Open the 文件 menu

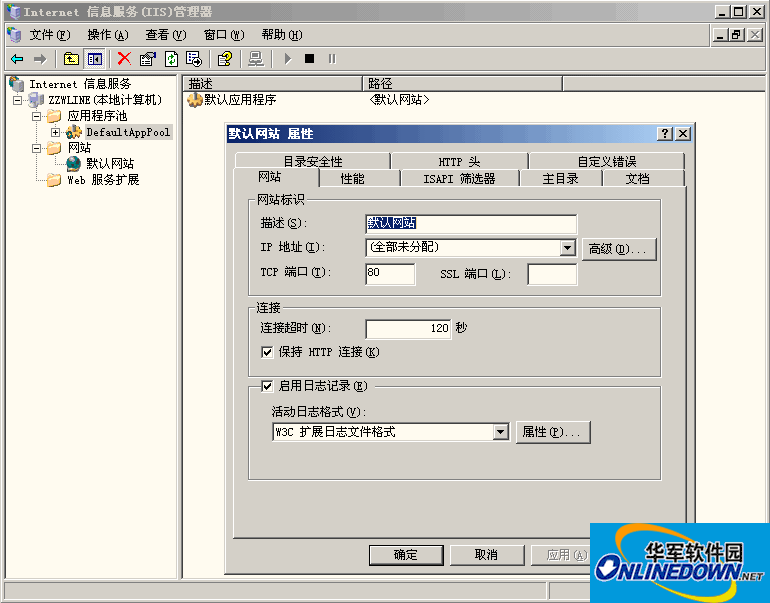coord(50,35)
